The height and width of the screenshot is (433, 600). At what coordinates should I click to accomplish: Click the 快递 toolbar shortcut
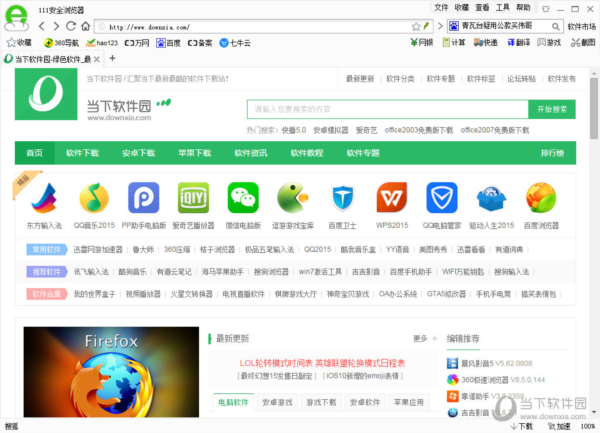[485, 42]
